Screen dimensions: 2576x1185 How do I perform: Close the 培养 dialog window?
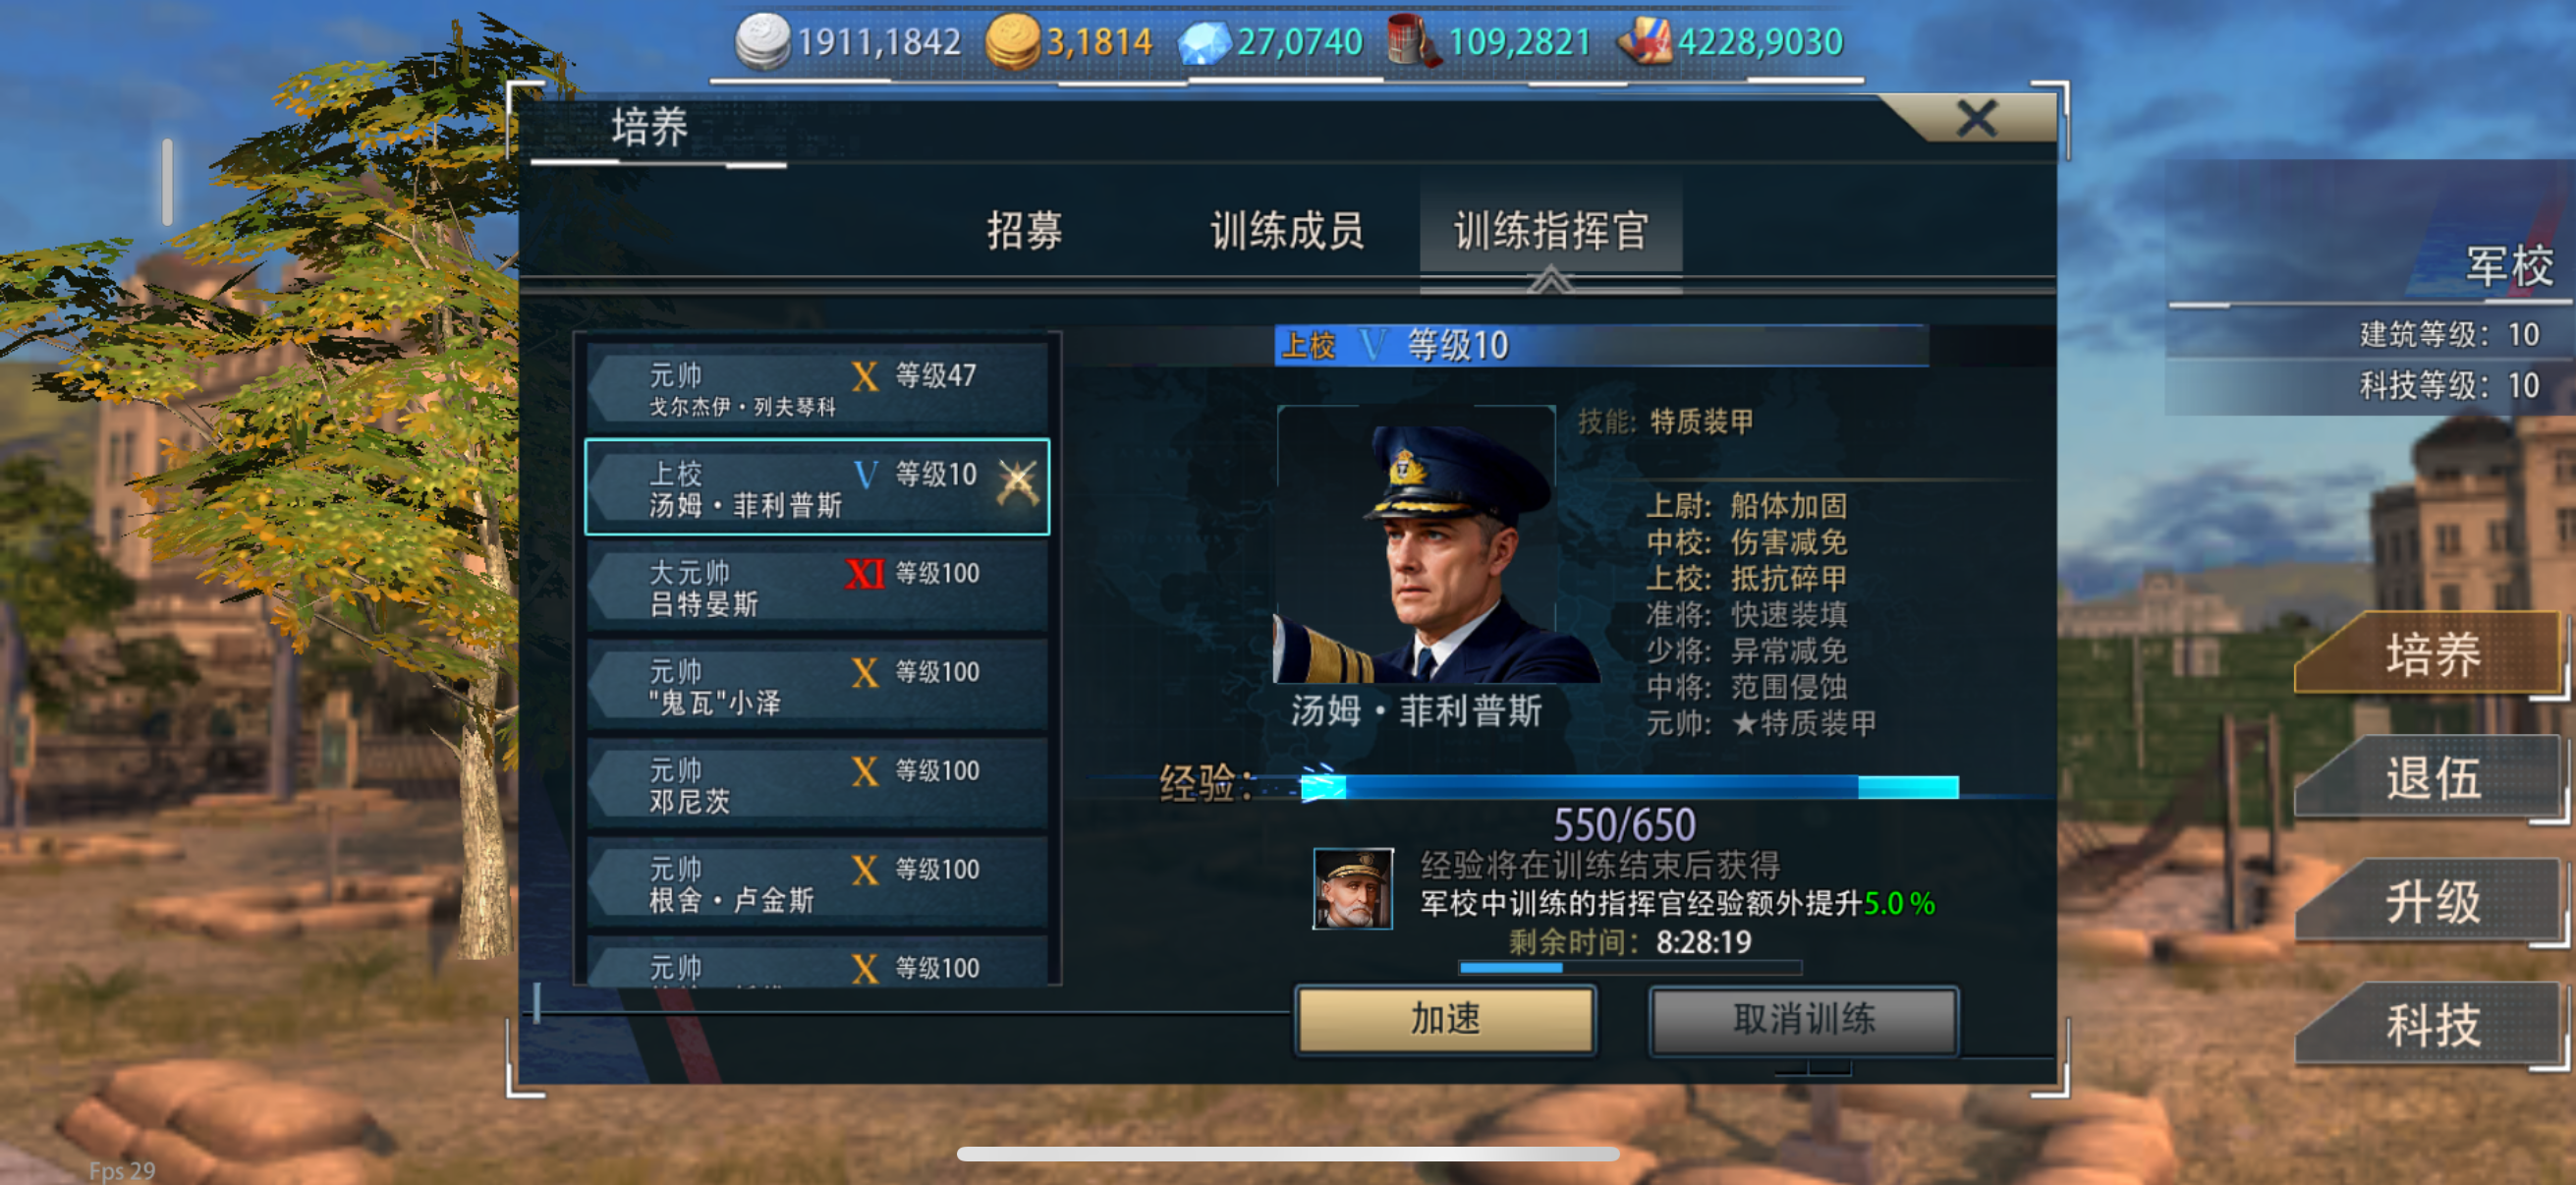(1976, 119)
